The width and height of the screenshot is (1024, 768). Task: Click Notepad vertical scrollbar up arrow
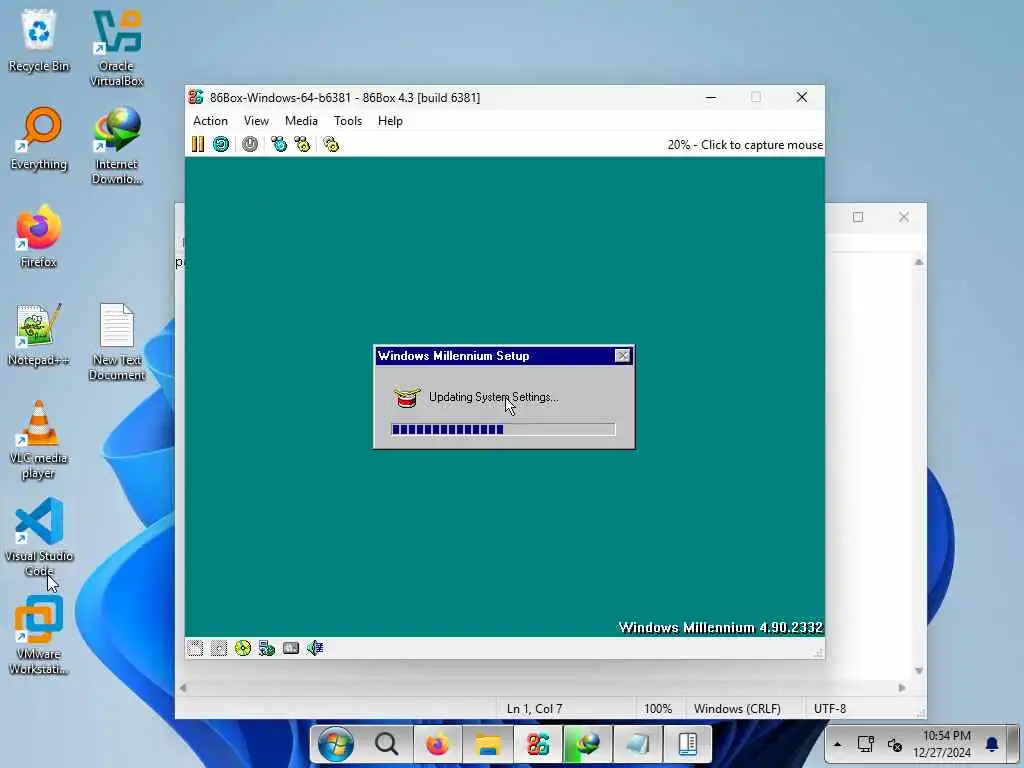click(x=919, y=263)
